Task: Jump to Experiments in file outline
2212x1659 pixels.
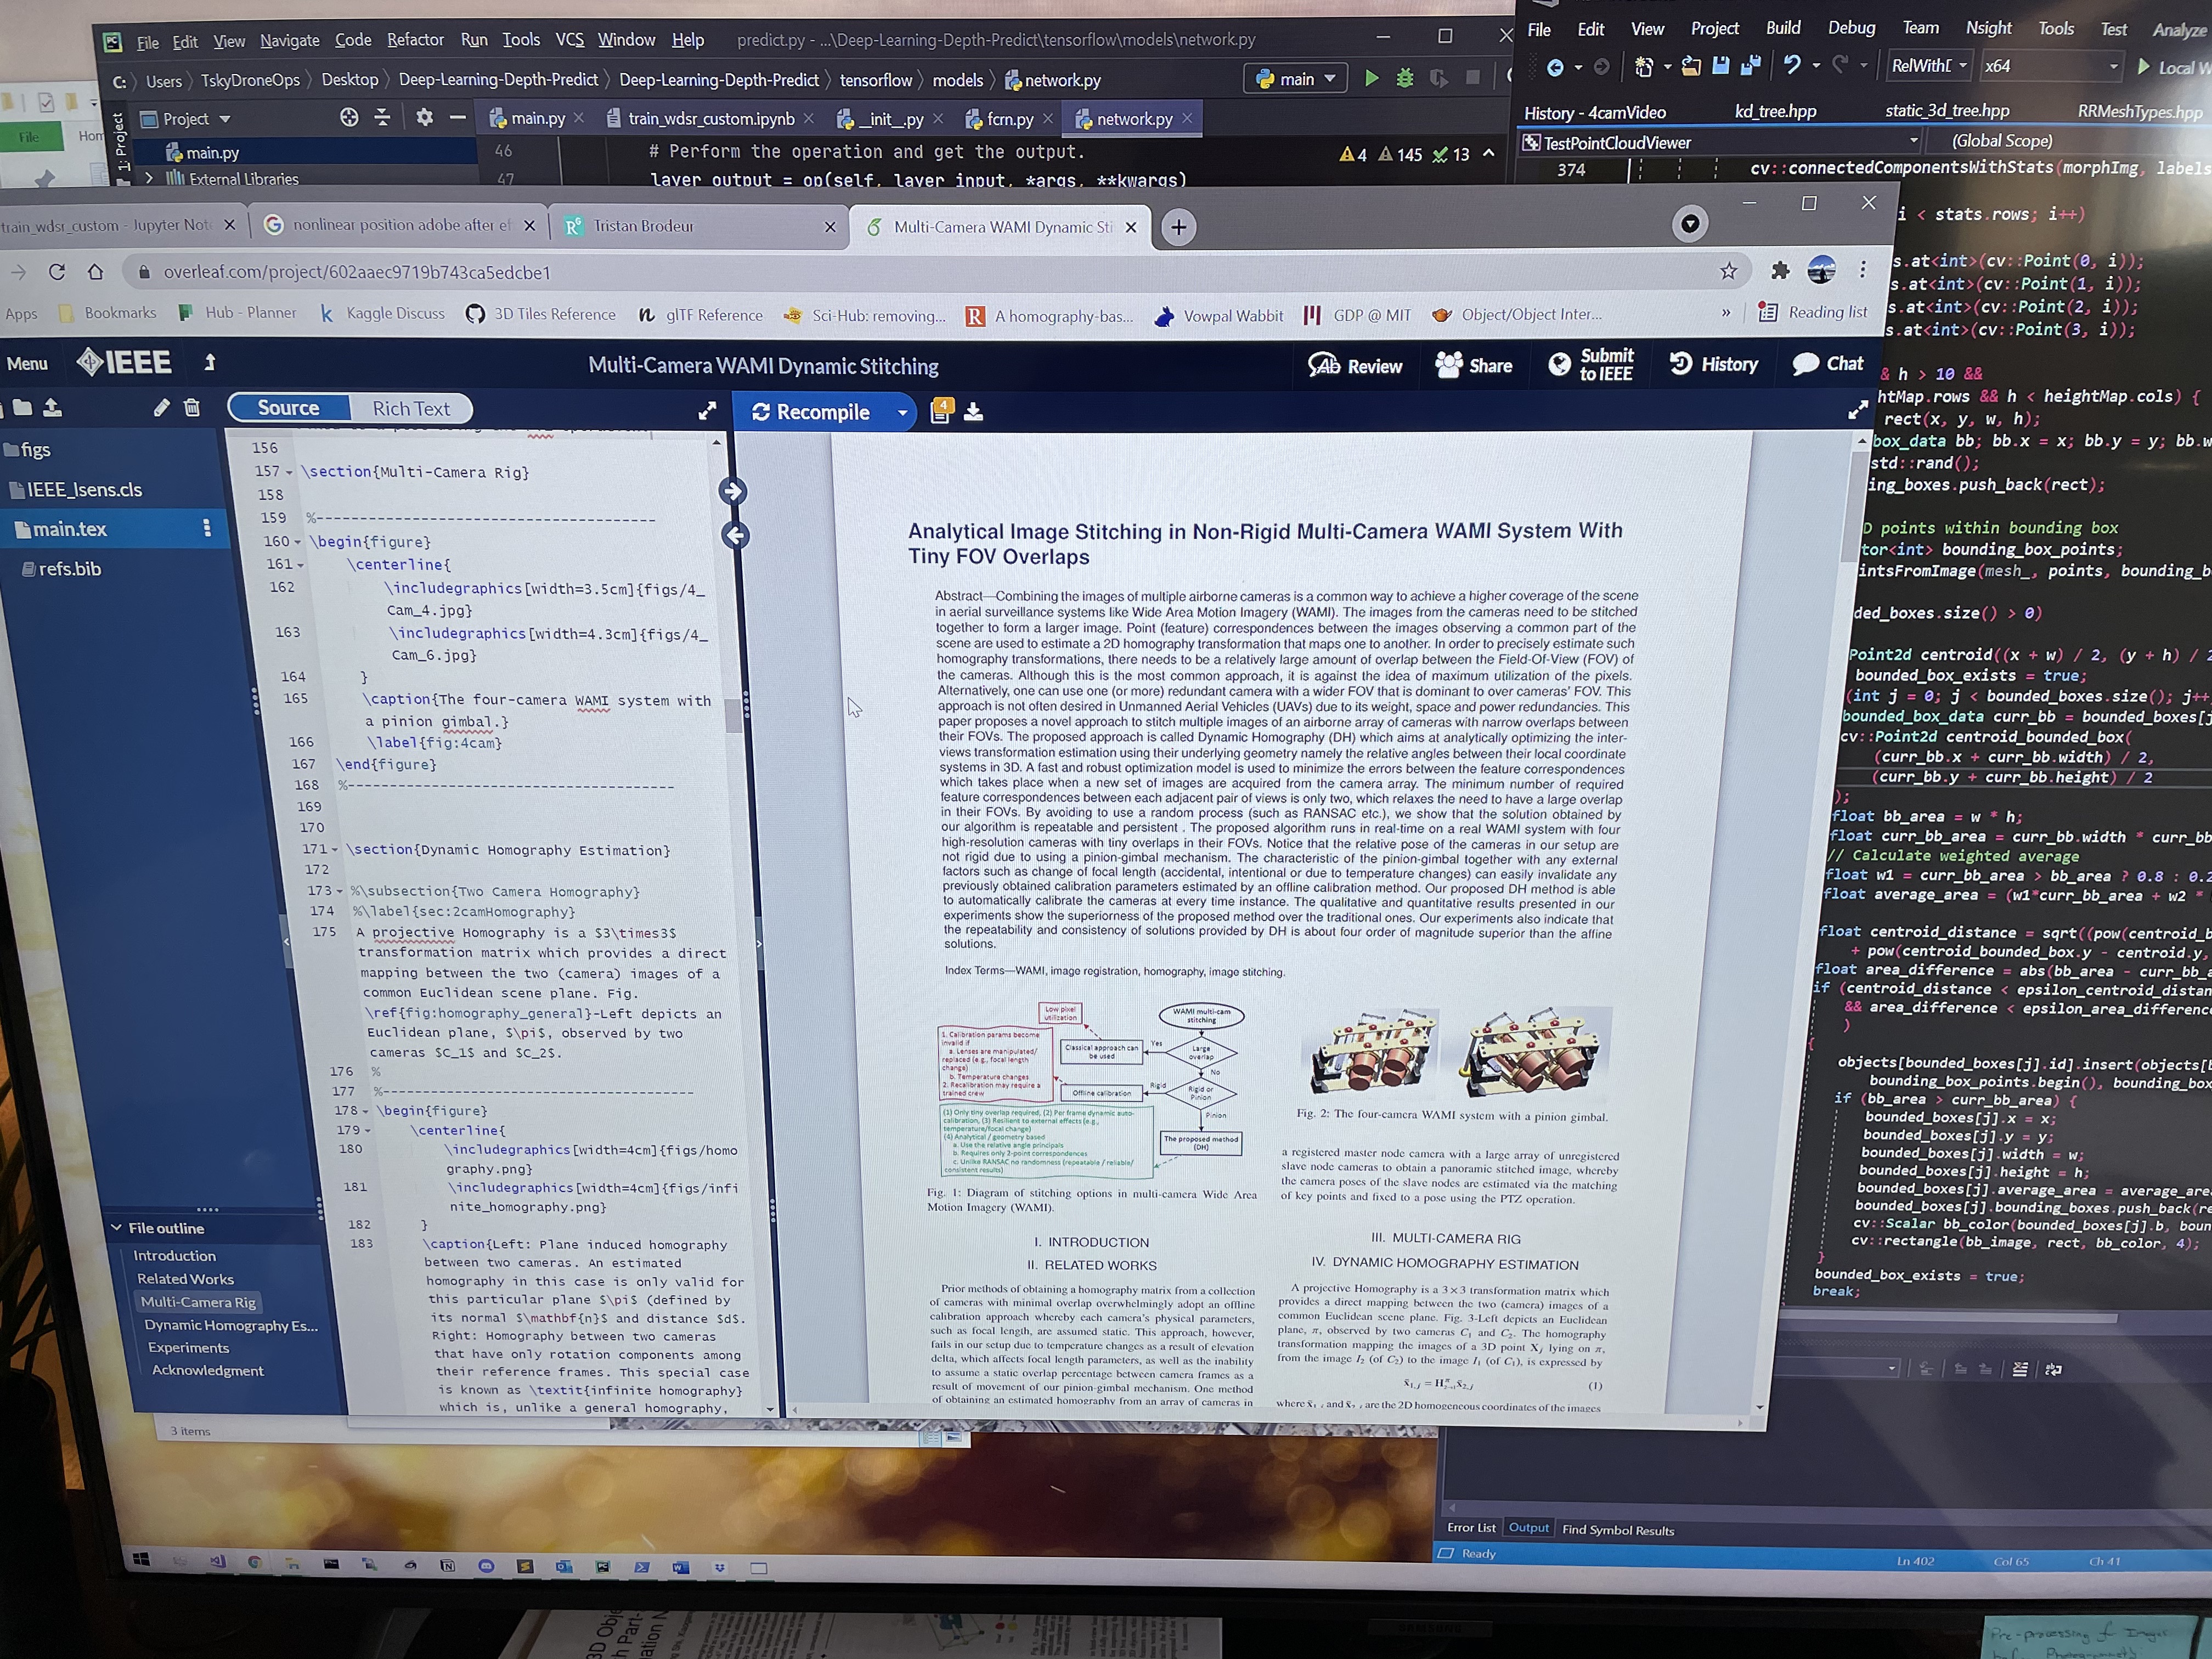Action: tap(188, 1348)
